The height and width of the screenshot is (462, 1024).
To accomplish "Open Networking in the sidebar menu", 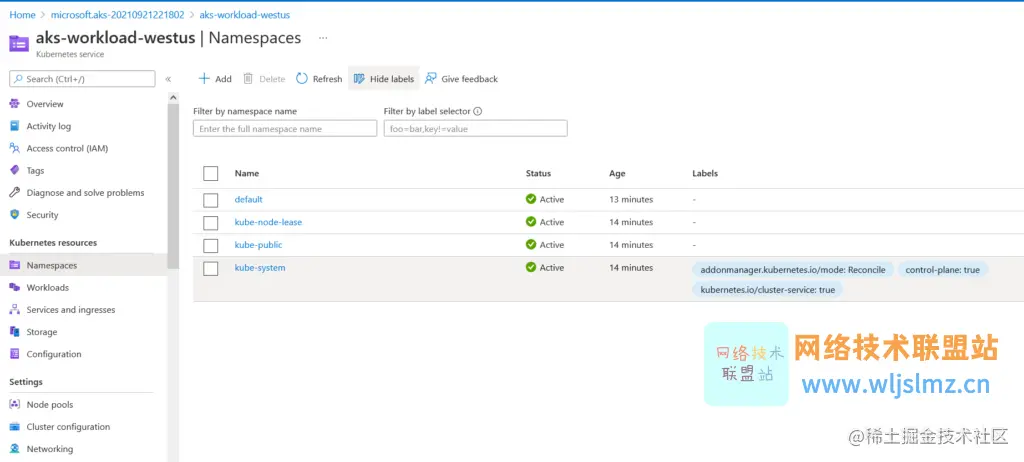I will point(50,449).
